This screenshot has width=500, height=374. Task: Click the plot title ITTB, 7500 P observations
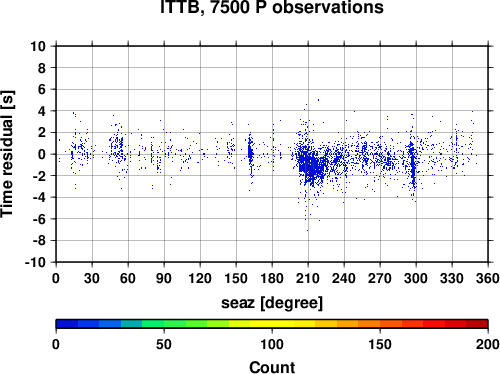(272, 7)
